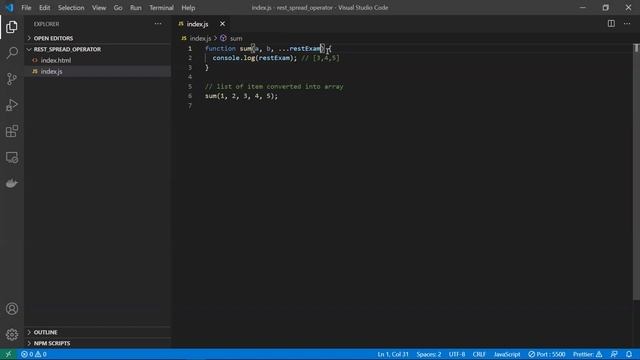Open the Accounts icon

click(12, 309)
